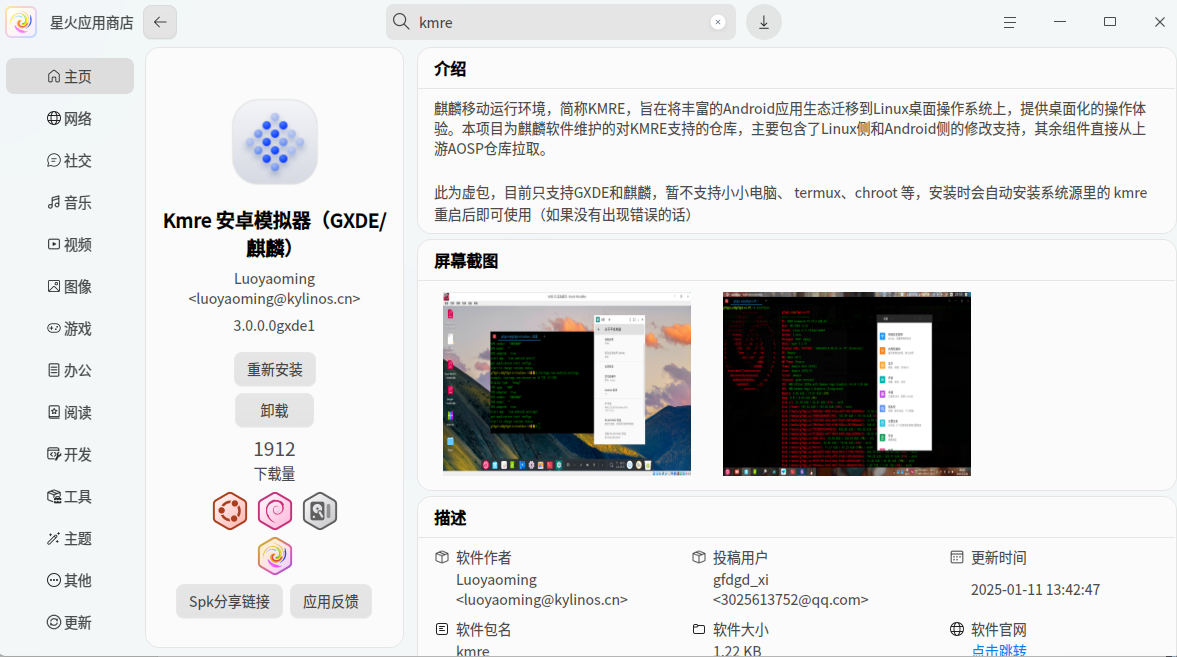Focus the search field containing kmre
This screenshot has height=657, width=1177.
coord(561,22)
